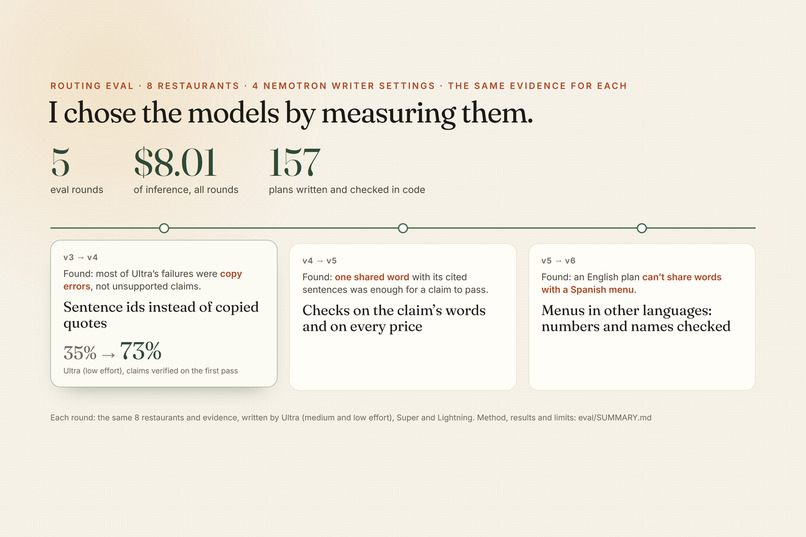Click the 5 eval rounds stat
Image resolution: width=806 pixels, height=537 pixels.
pyautogui.click(x=60, y=162)
